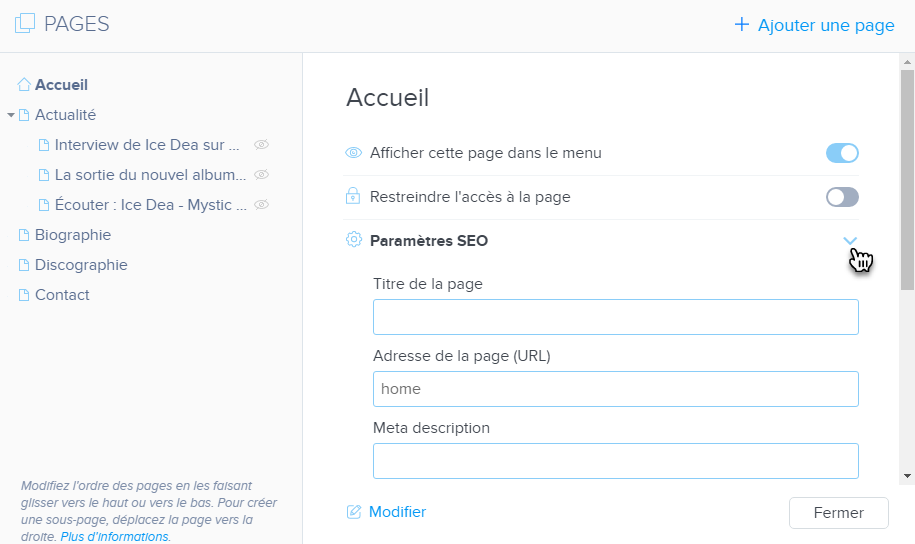
Task: Toggle visibility eye for 'La sortie du nouvel album'
Action: click(262, 175)
